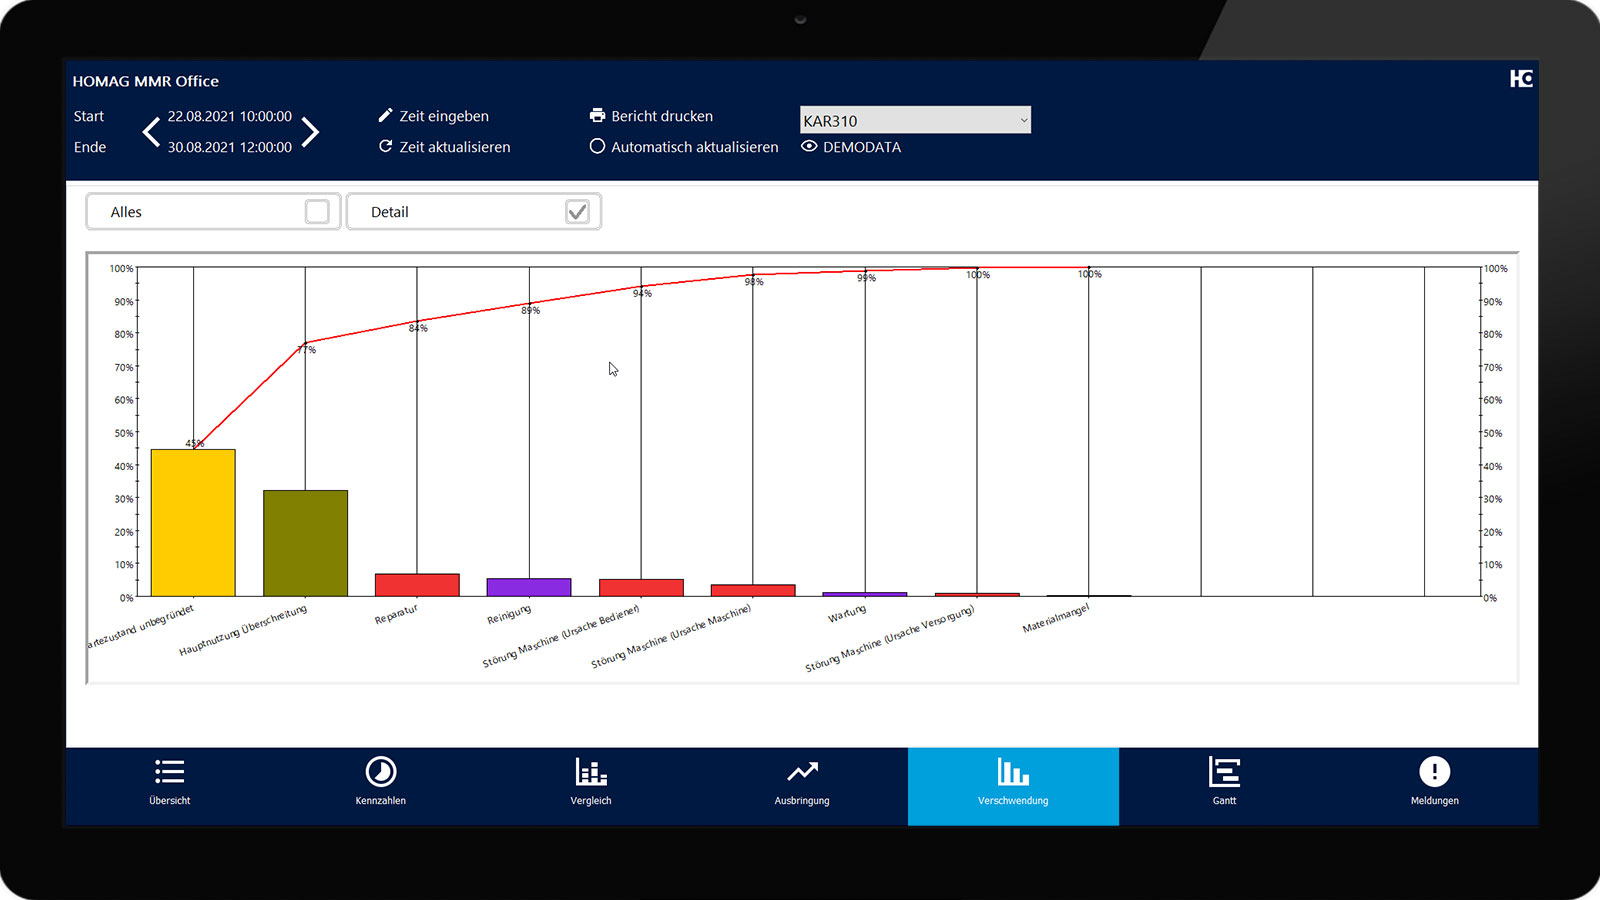Viewport: 1600px width, 900px height.
Task: Click the olive Hauptnutzung Überschreitung bar
Action: tap(305, 543)
